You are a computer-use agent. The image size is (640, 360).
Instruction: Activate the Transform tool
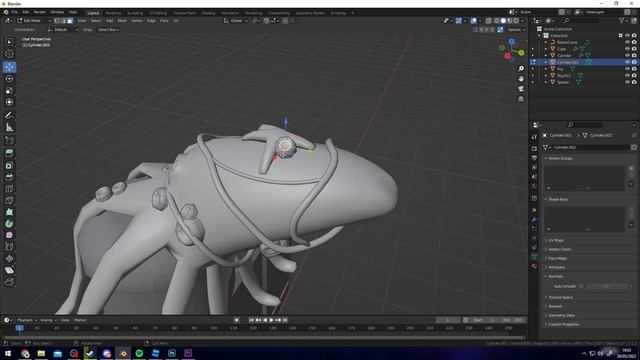[x=9, y=102]
